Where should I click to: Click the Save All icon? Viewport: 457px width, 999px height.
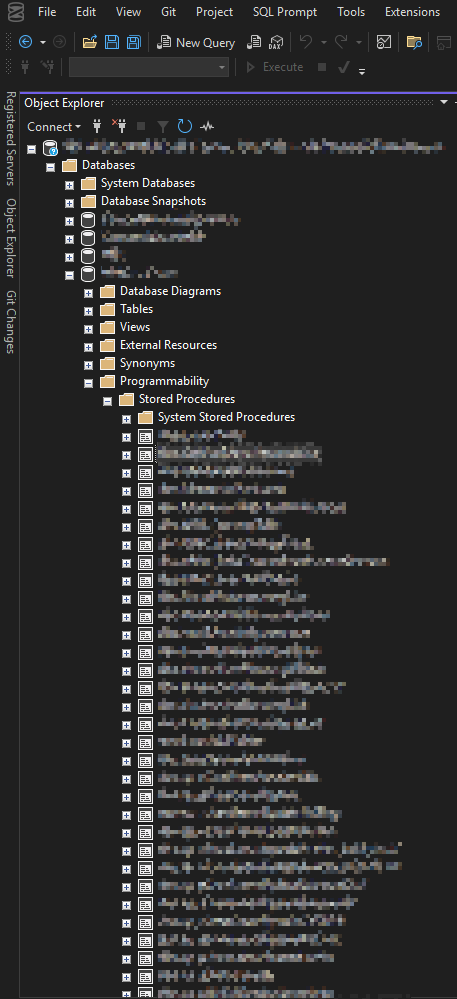click(133, 43)
